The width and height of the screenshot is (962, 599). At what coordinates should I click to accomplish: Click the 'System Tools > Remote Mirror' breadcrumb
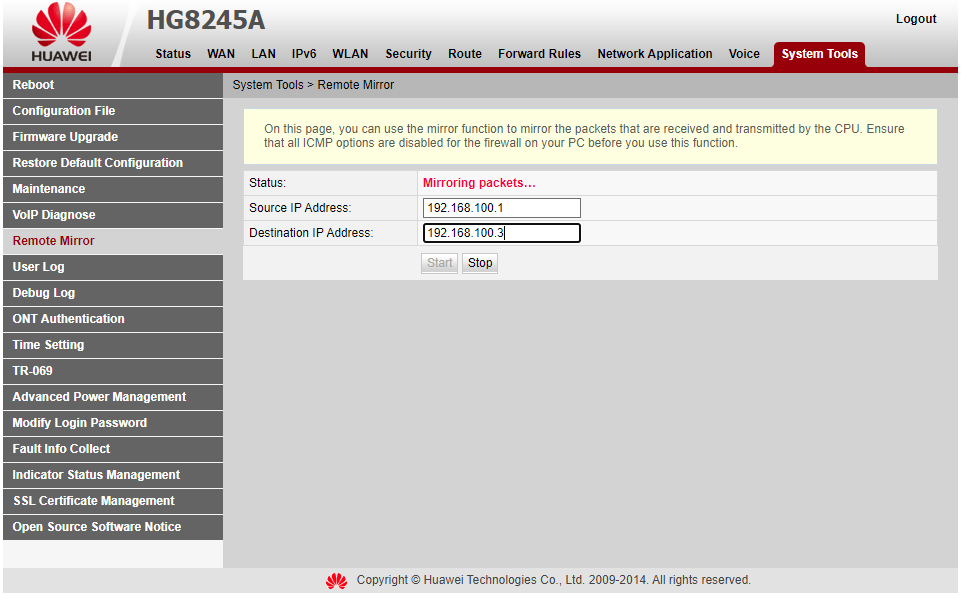point(313,85)
